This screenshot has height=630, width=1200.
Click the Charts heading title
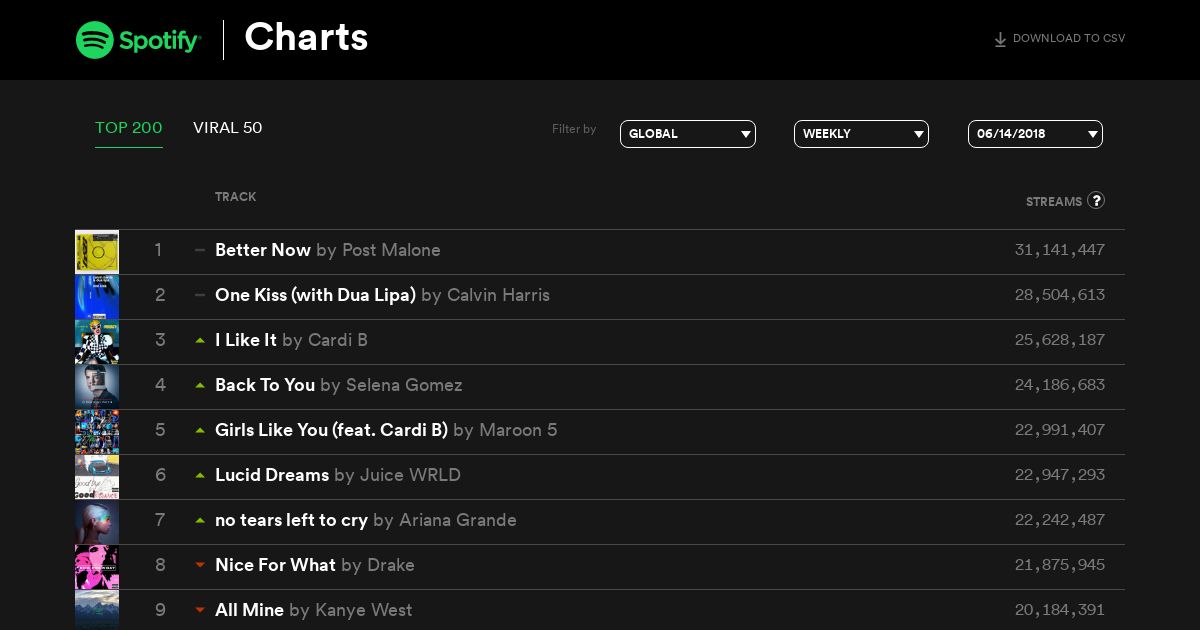click(306, 38)
